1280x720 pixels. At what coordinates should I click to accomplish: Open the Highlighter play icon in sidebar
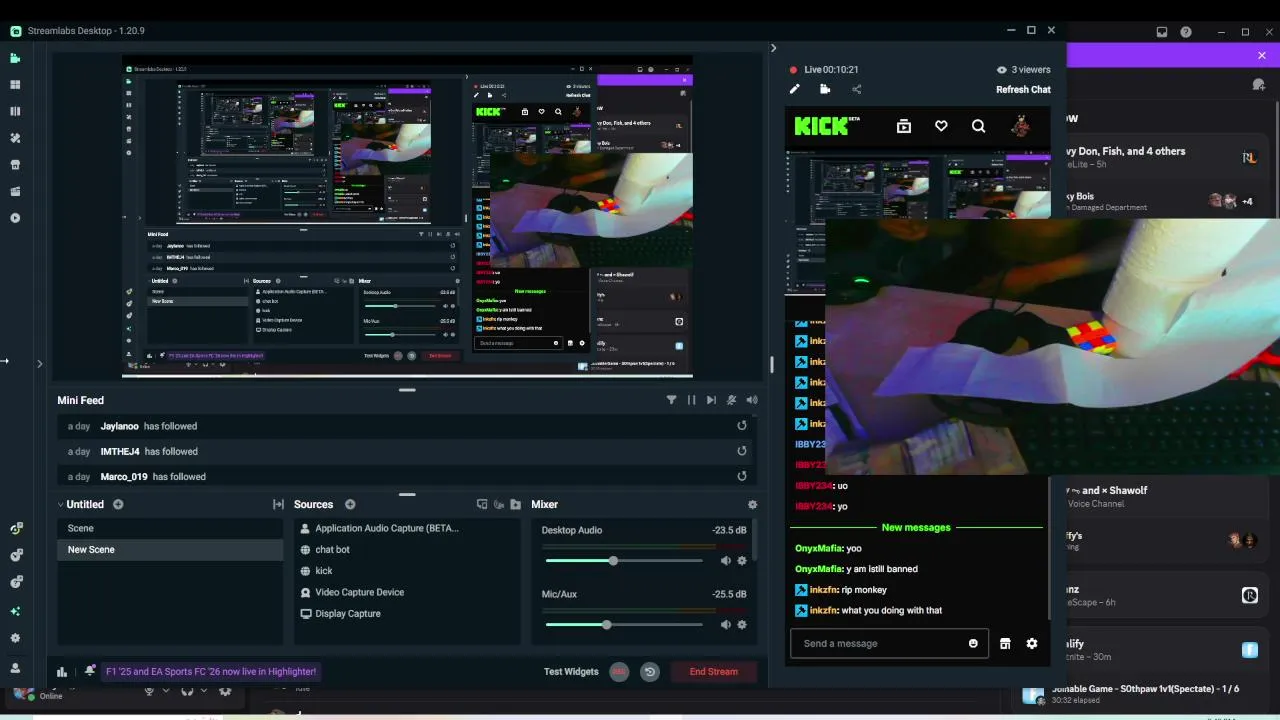coord(15,218)
